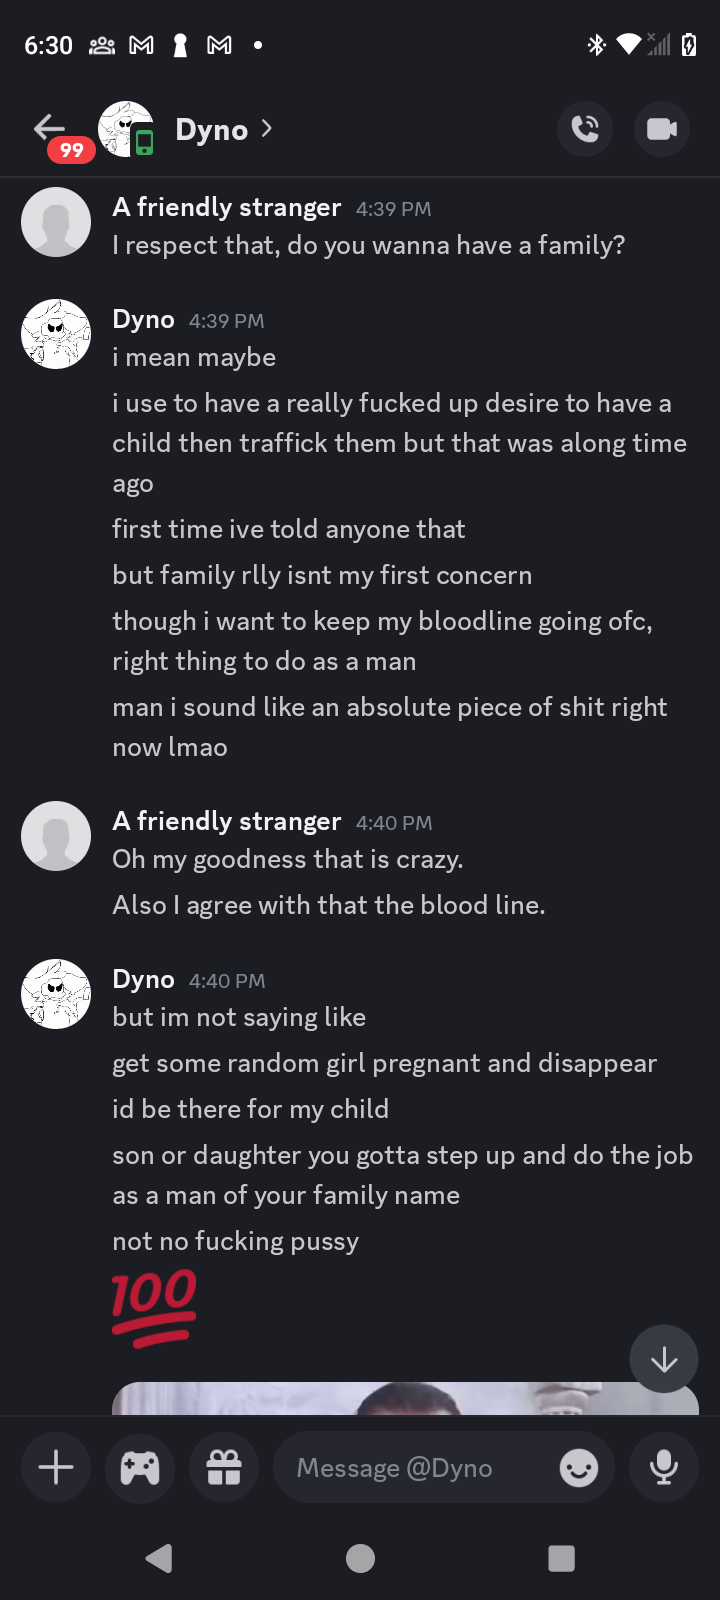Tap the back arrow button
The height and width of the screenshot is (1600, 720).
49,128
